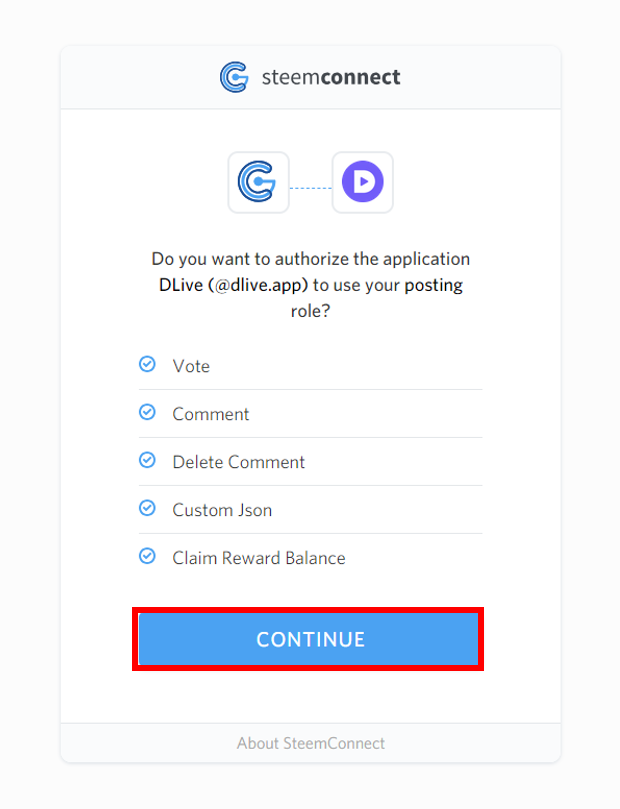Click the steemconnect wordmark in the header

pos(330,77)
